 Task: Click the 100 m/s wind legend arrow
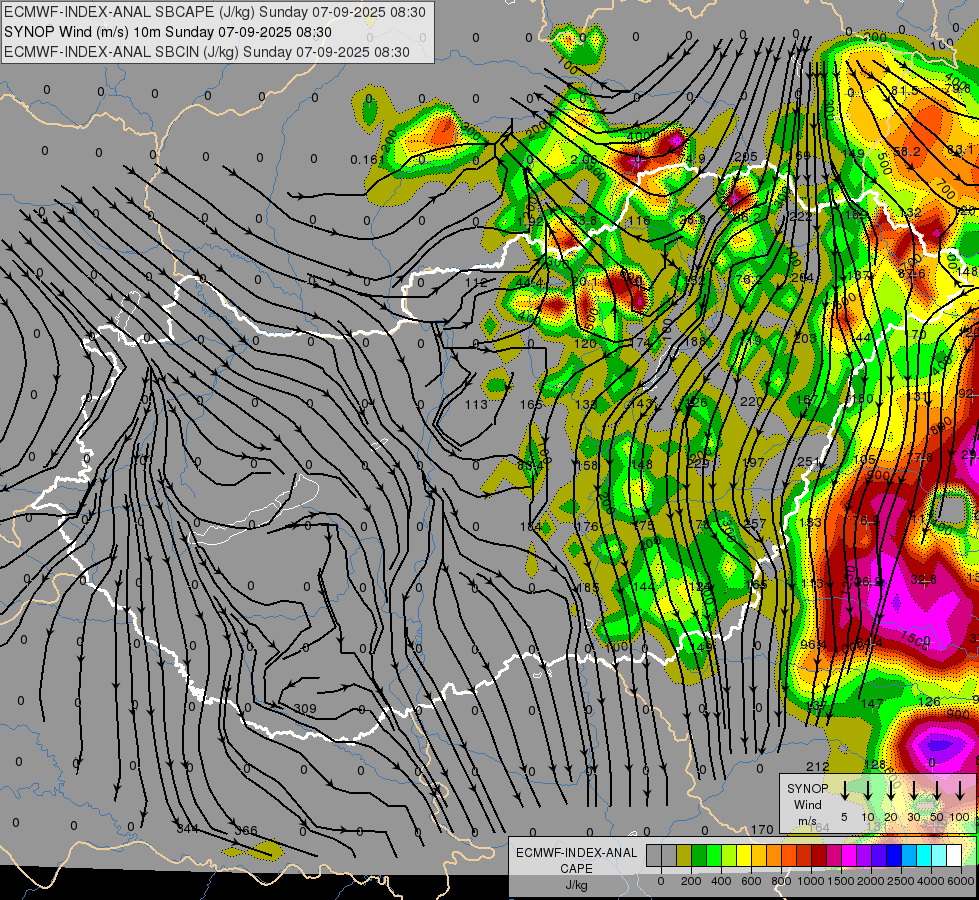[x=960, y=790]
